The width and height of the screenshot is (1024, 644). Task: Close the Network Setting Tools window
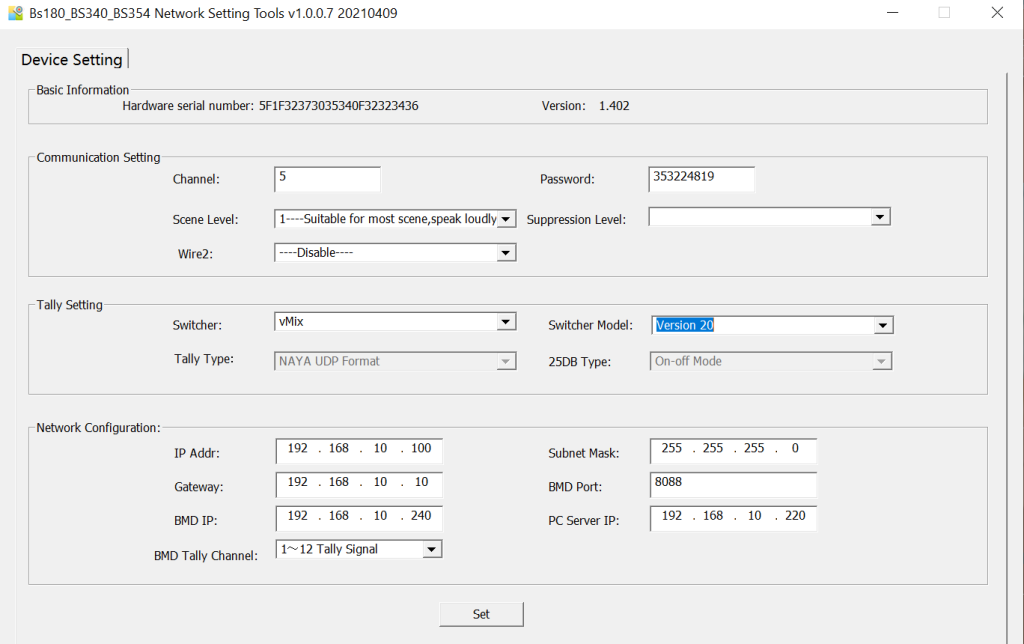tap(995, 13)
